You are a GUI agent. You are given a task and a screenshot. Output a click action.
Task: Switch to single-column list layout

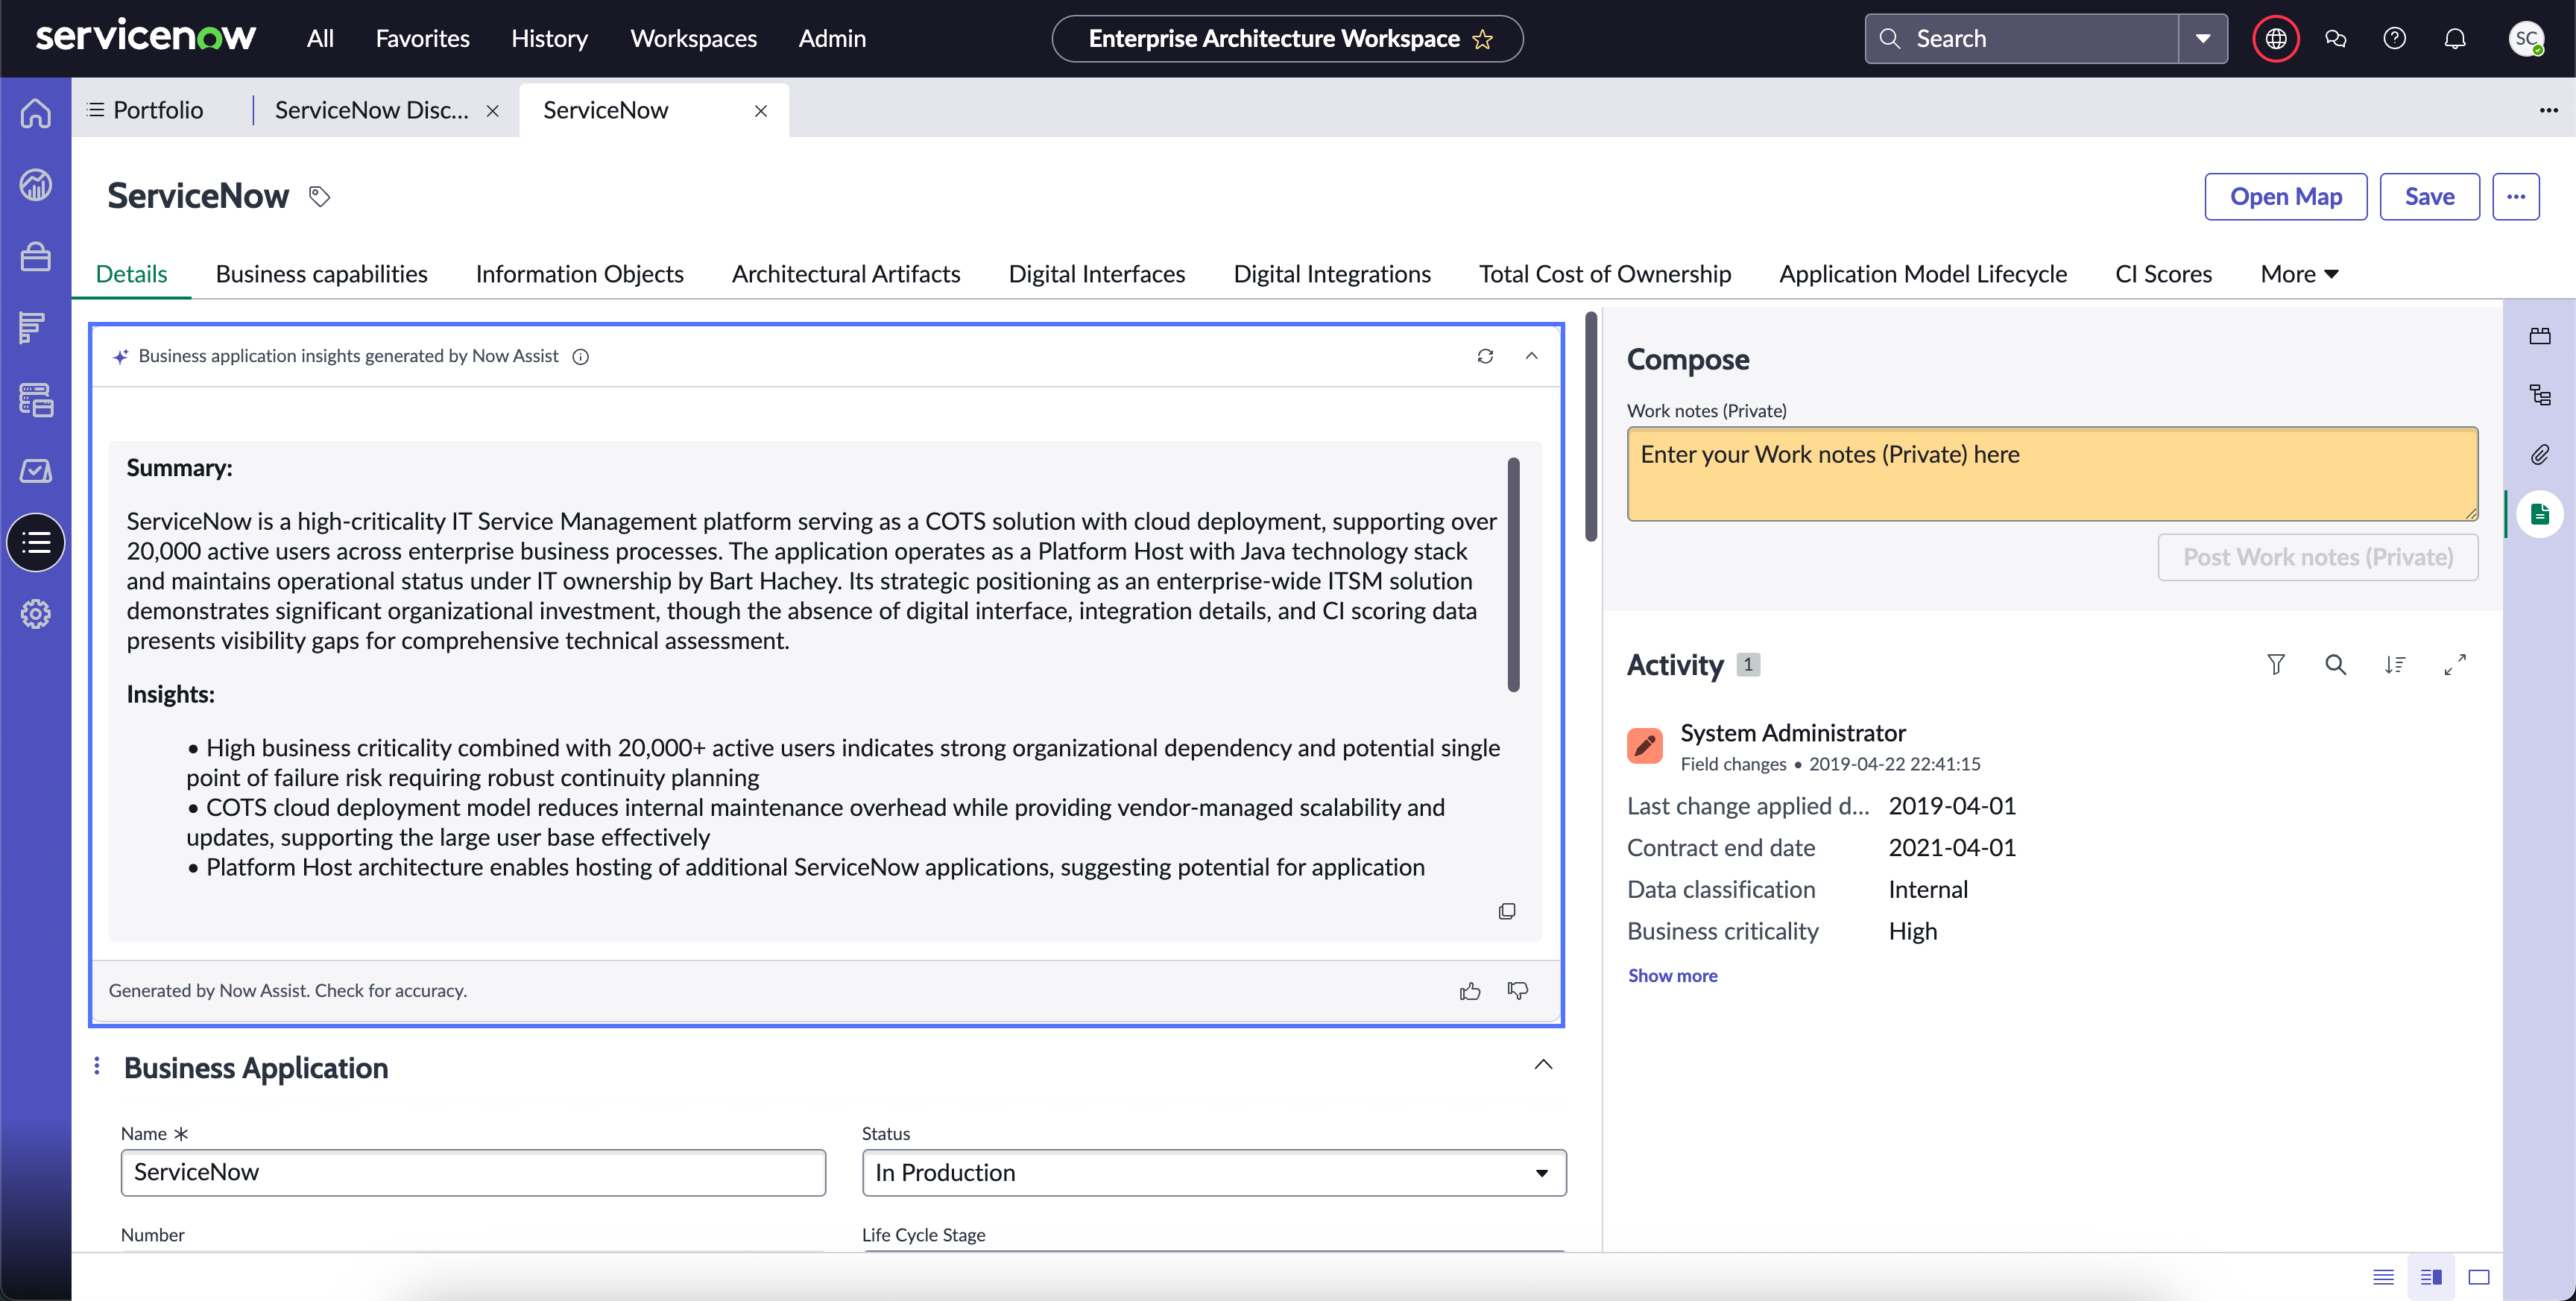pyautogui.click(x=2384, y=1277)
